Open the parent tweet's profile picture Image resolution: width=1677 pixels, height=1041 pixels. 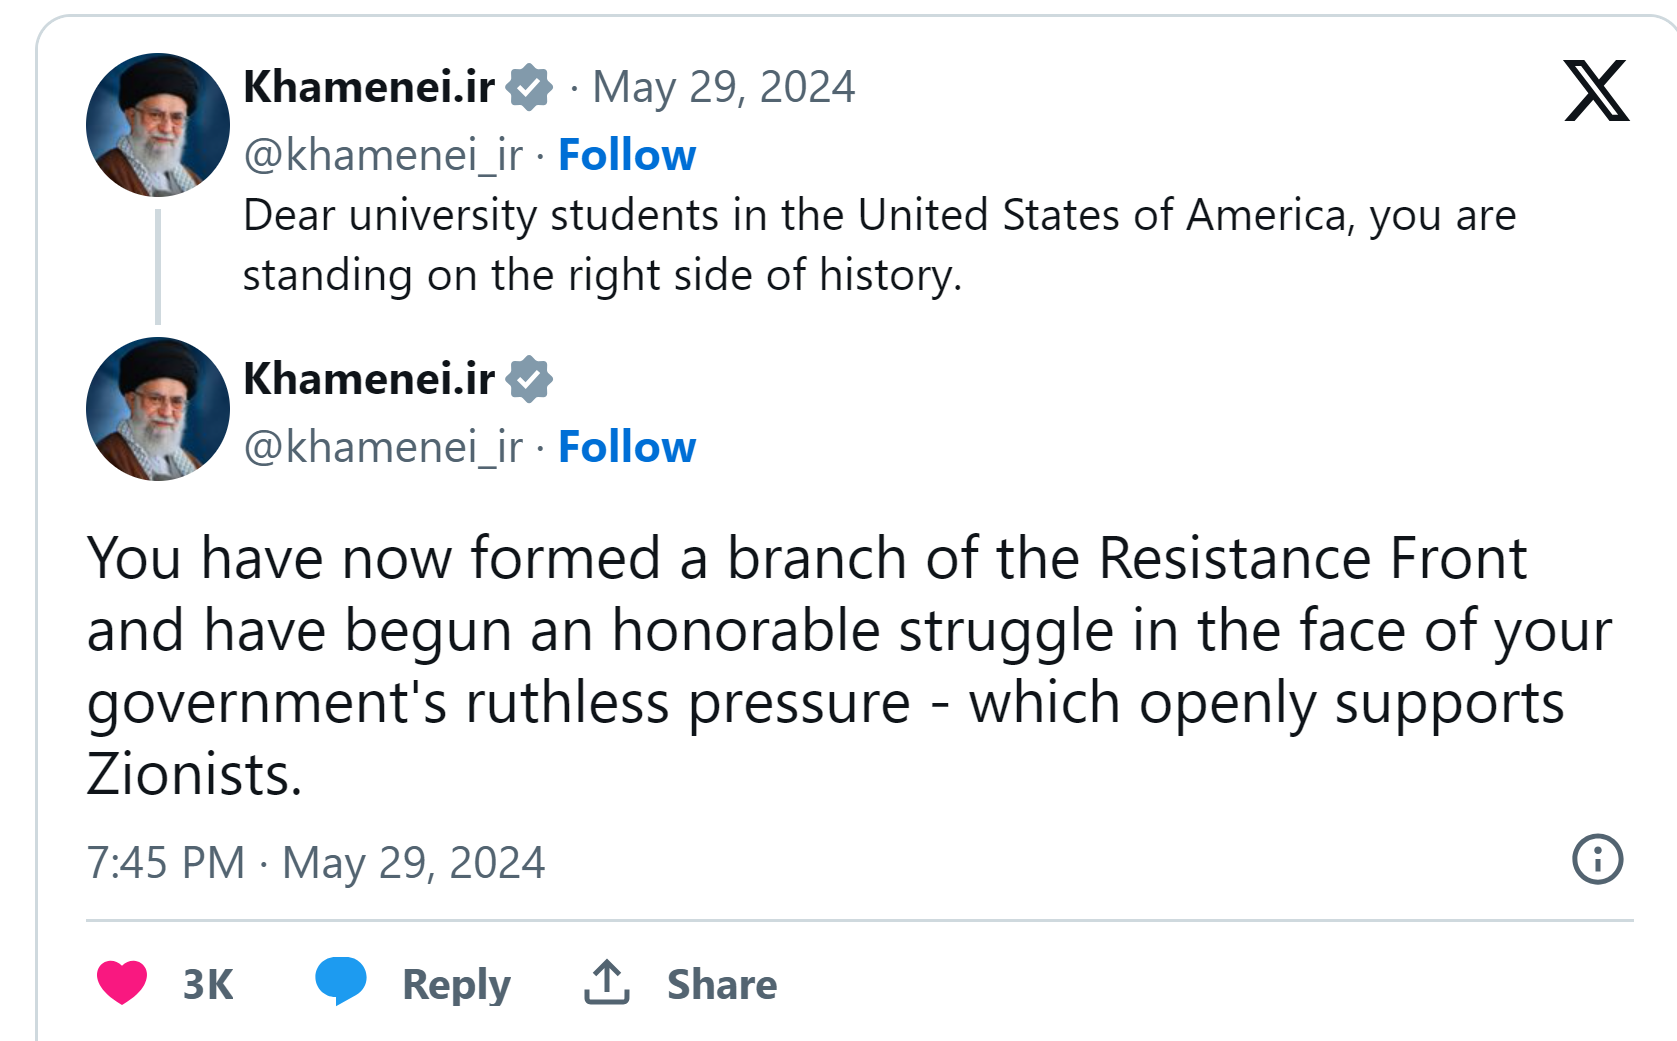(158, 125)
